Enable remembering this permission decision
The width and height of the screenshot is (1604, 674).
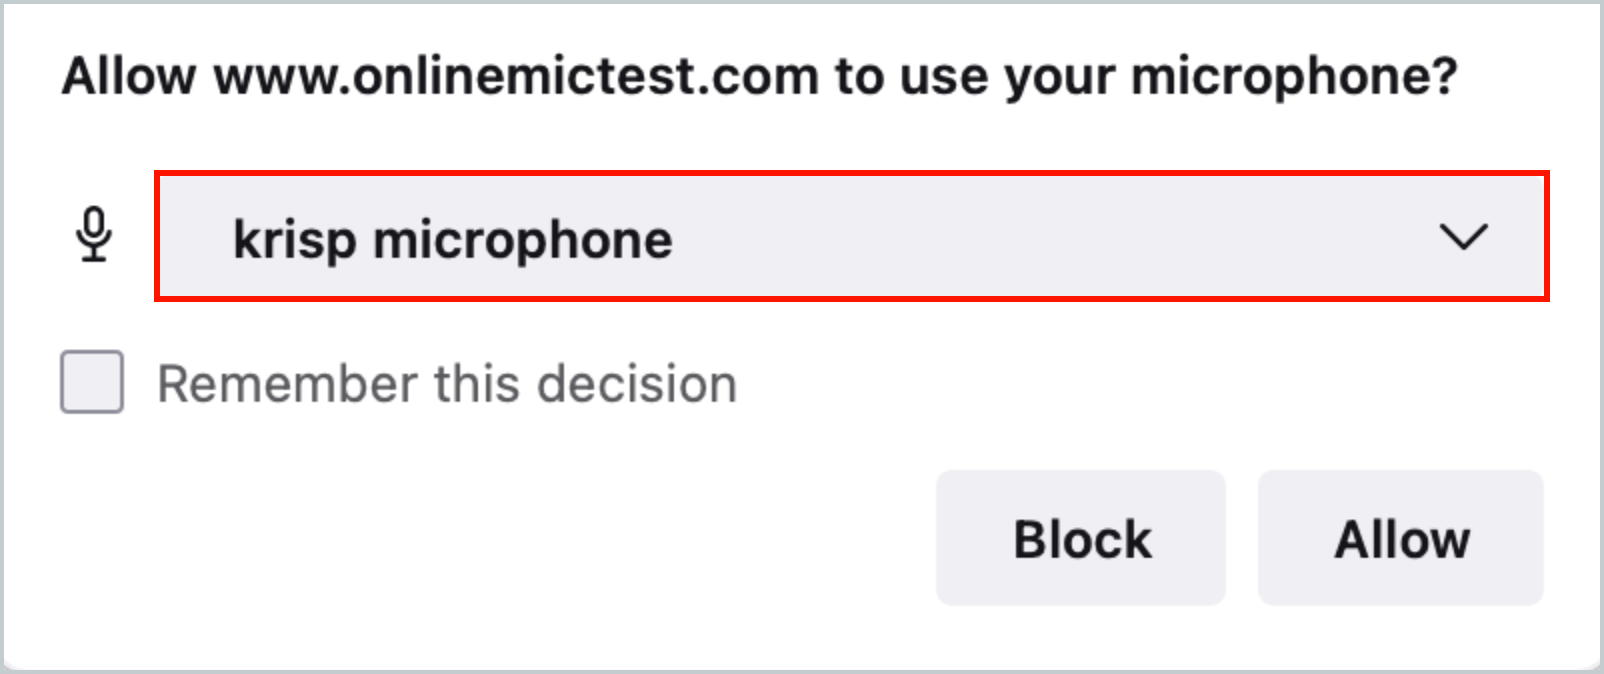(89, 382)
